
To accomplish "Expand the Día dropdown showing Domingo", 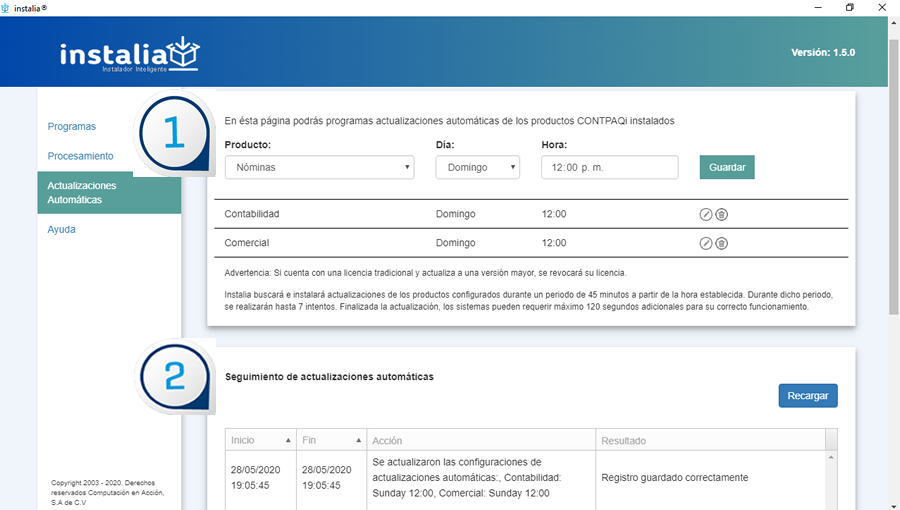I will click(477, 168).
